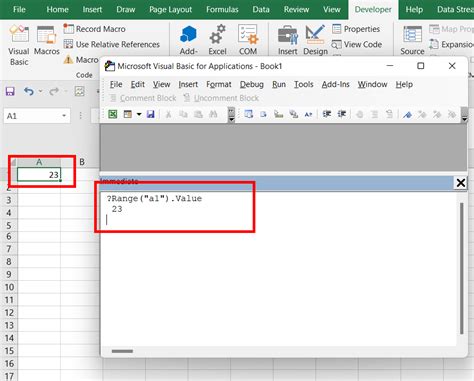474x381 pixels.
Task: Toggle Use Relative References
Action: tap(112, 44)
